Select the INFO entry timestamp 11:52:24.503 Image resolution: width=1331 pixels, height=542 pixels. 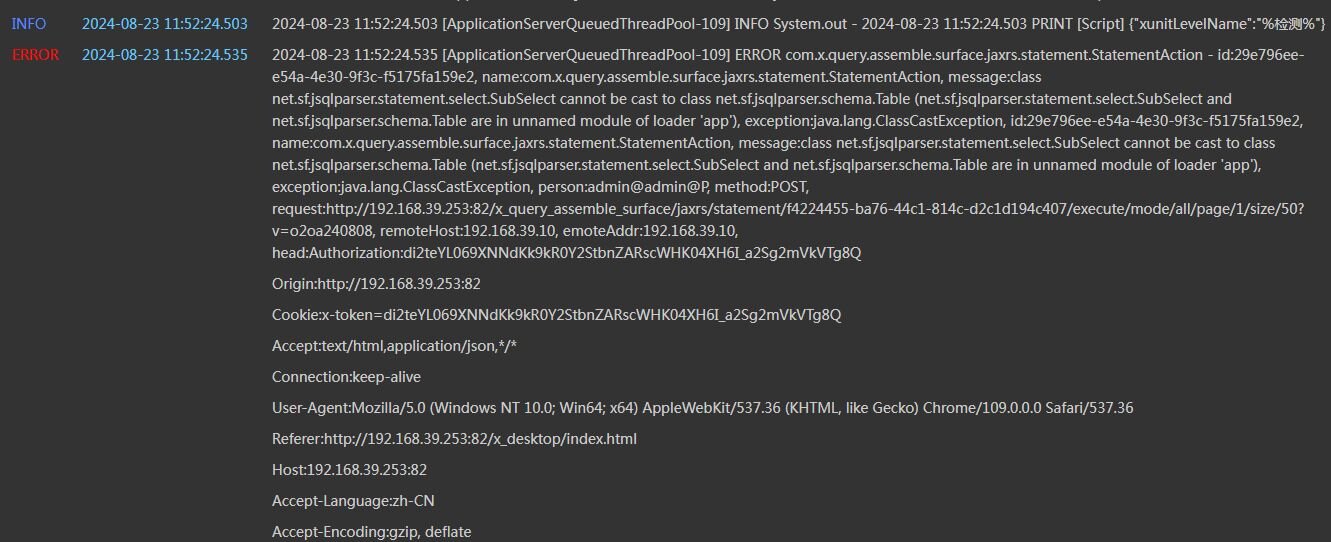coord(165,23)
